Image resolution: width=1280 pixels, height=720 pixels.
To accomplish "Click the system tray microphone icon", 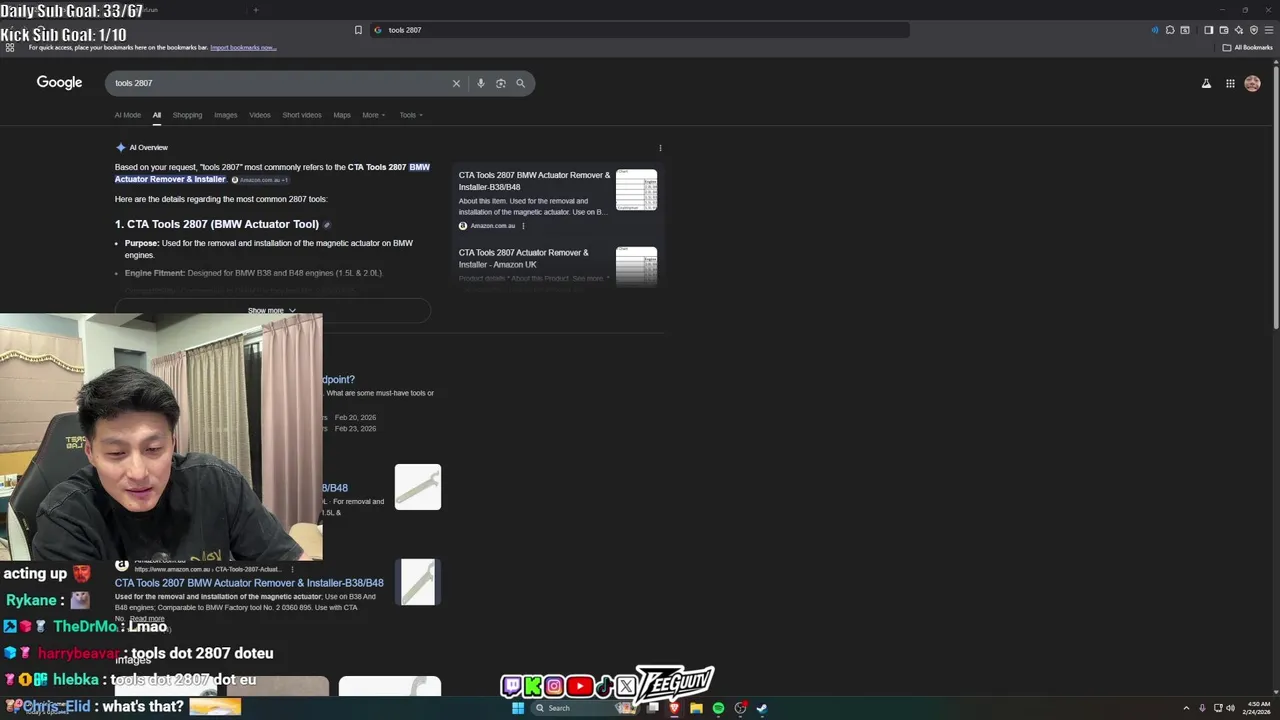I will click(x=1202, y=708).
